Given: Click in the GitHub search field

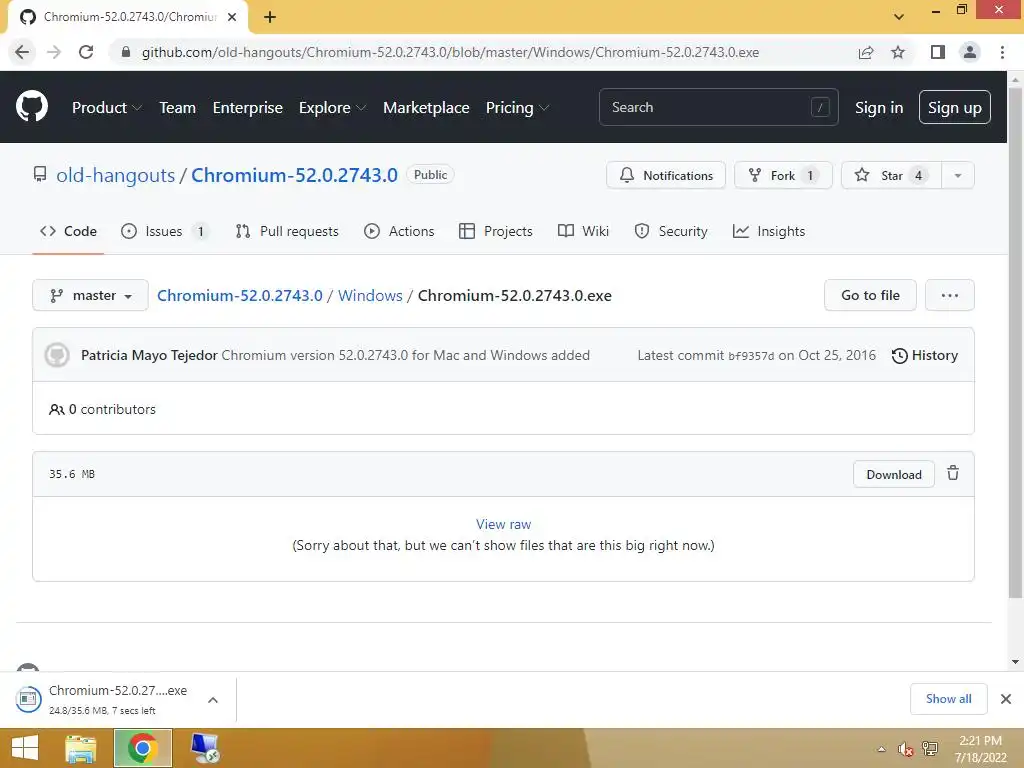Looking at the screenshot, I should [x=718, y=107].
